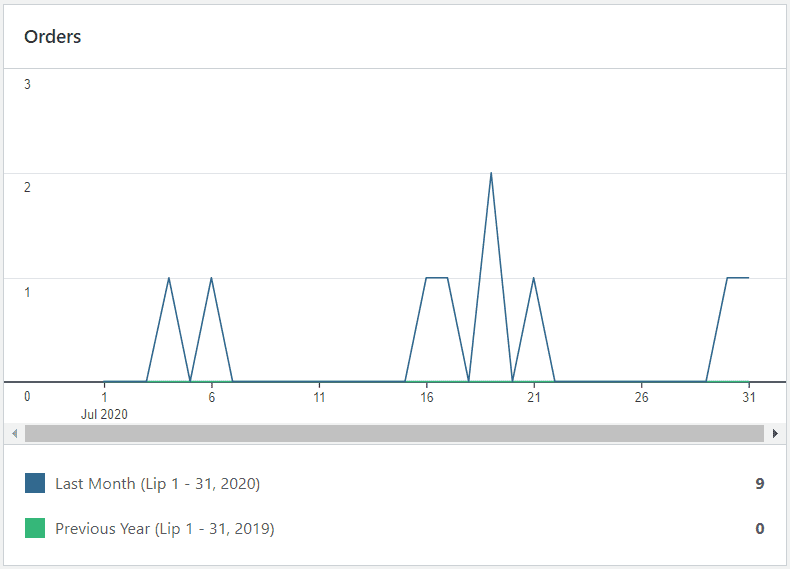Screen dimensions: 790x569
Task: Click x-axis label 31
Action: pos(748,397)
